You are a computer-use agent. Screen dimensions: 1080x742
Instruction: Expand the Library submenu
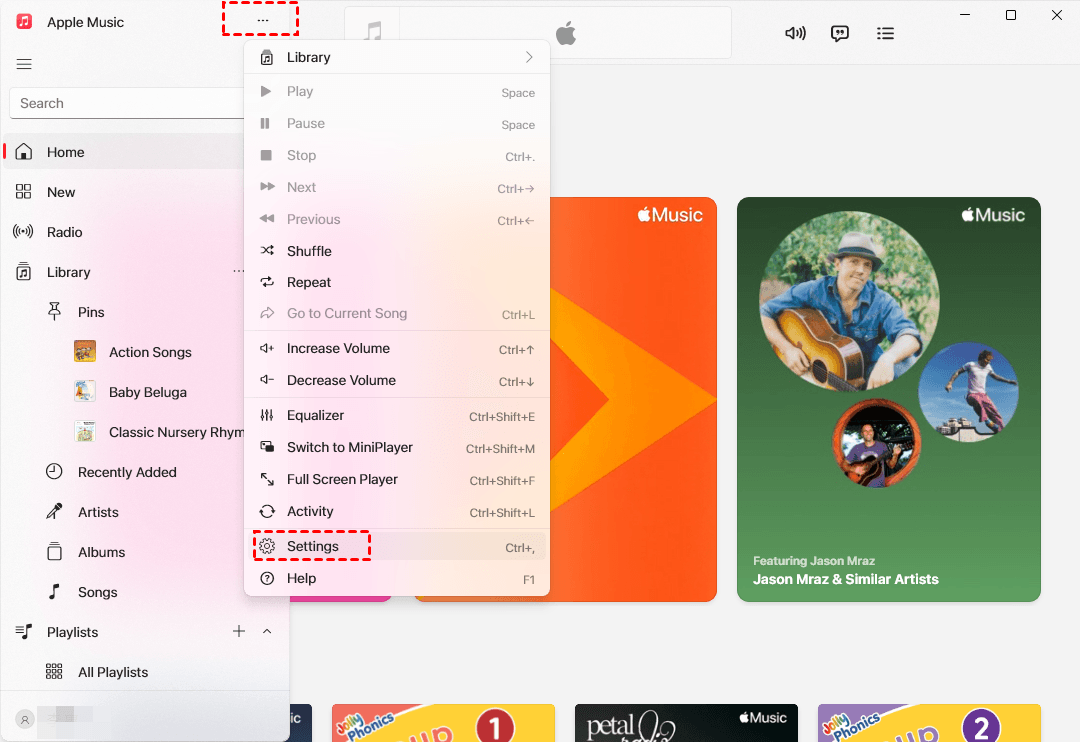[397, 57]
